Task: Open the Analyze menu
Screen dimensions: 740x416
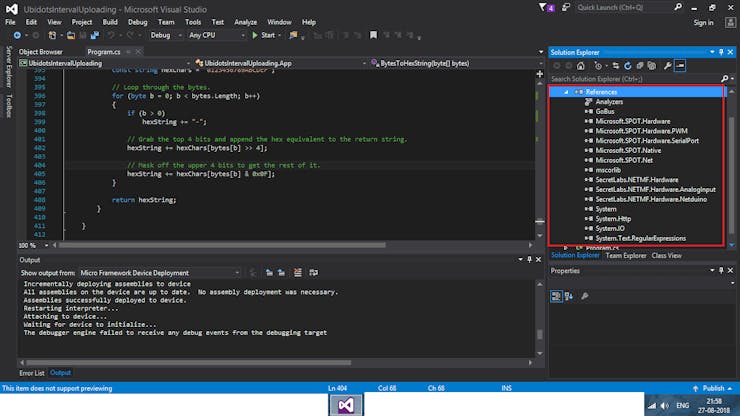Action: pos(245,22)
